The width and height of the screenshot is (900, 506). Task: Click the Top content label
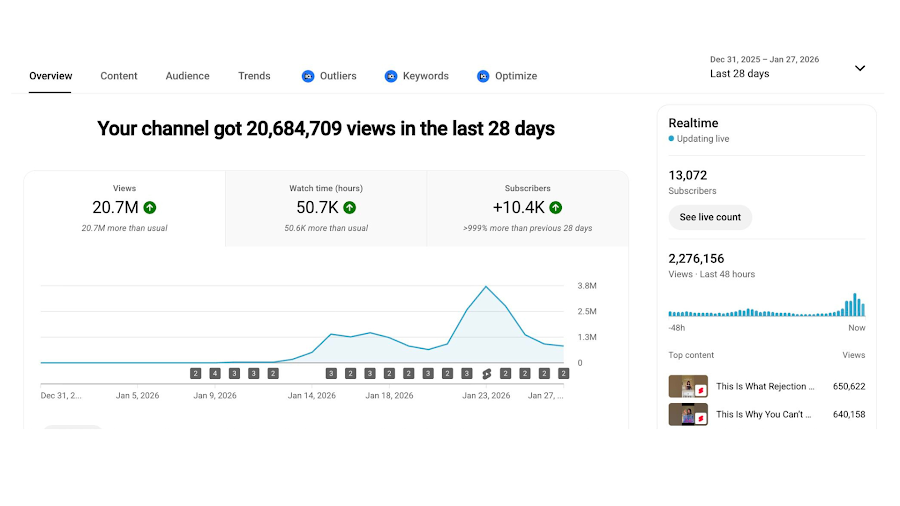pos(691,356)
